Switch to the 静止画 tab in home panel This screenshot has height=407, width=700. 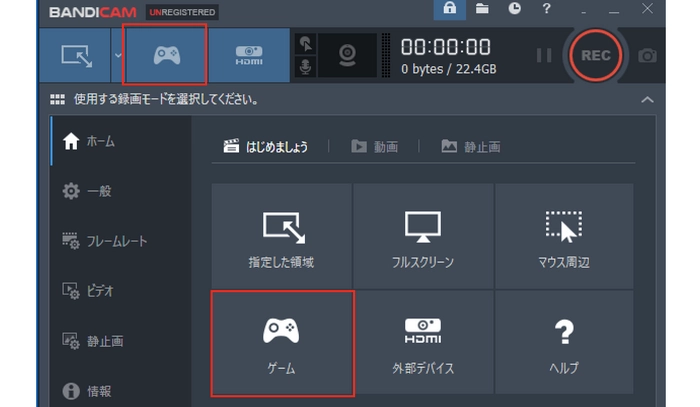coord(471,146)
